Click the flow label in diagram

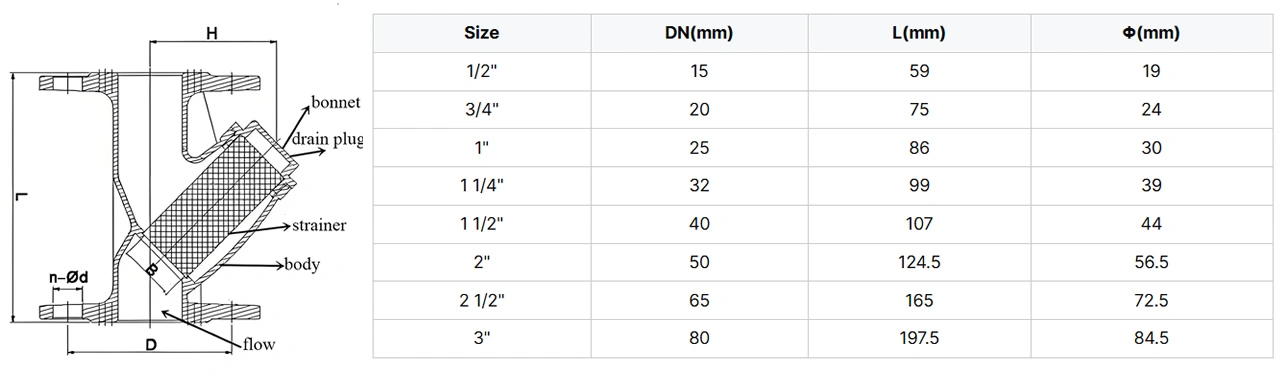point(258,345)
